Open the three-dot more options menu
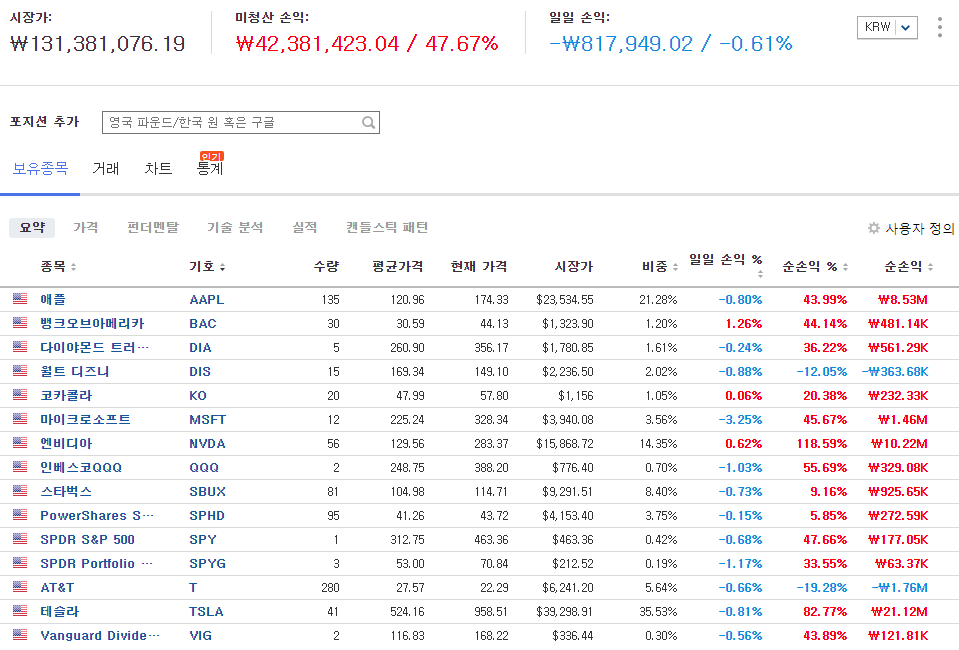Viewport: 959px width, 650px height. click(939, 27)
